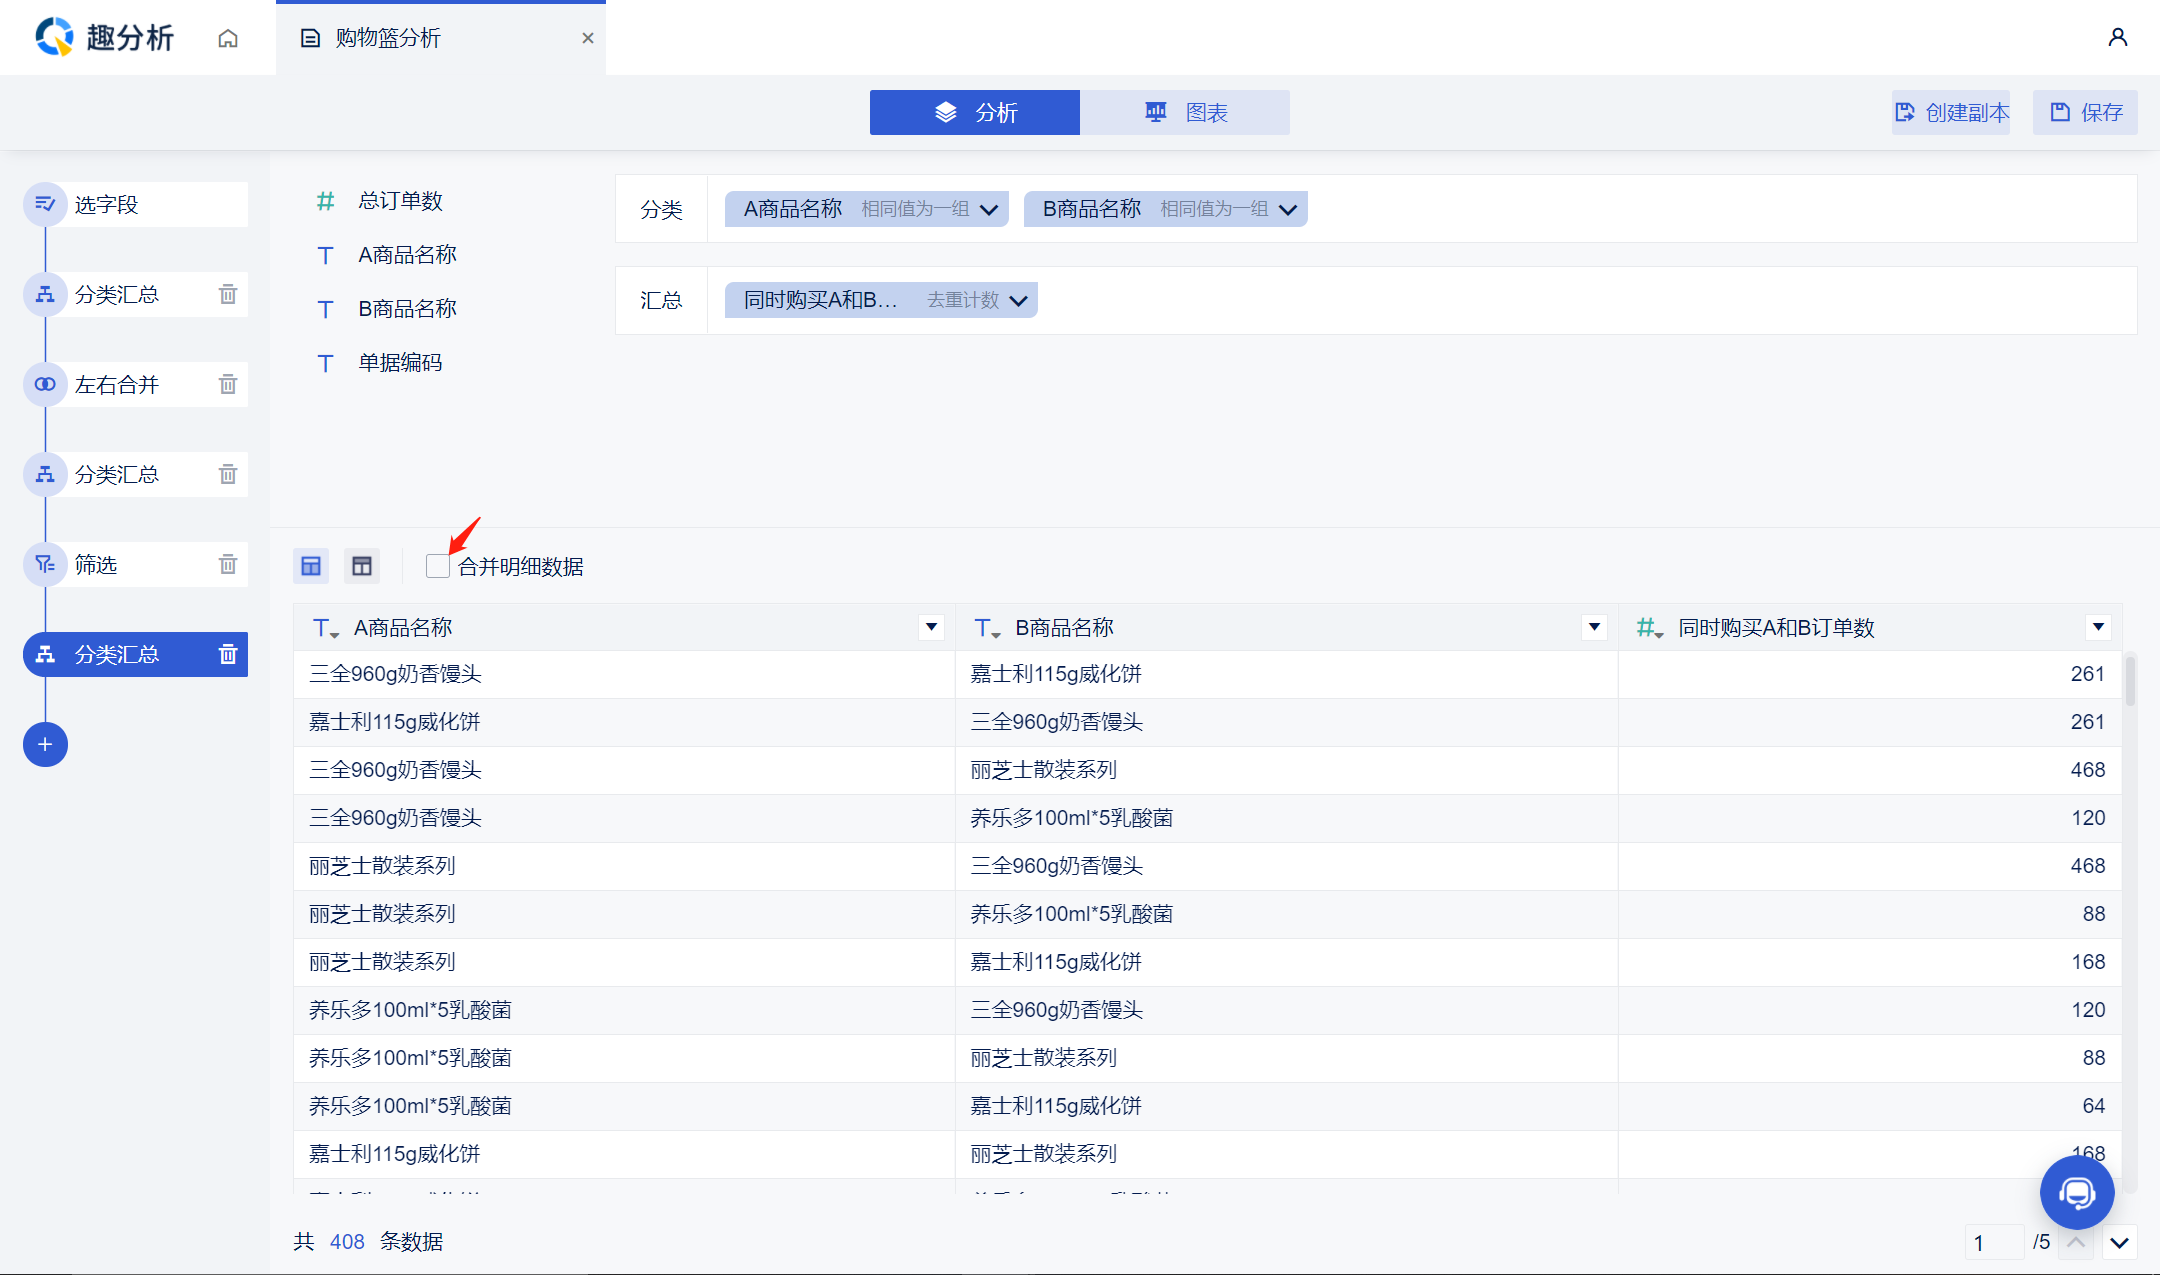Expand the A商品名称 grouping dropdown
This screenshot has width=2160, height=1275.
pos(989,209)
